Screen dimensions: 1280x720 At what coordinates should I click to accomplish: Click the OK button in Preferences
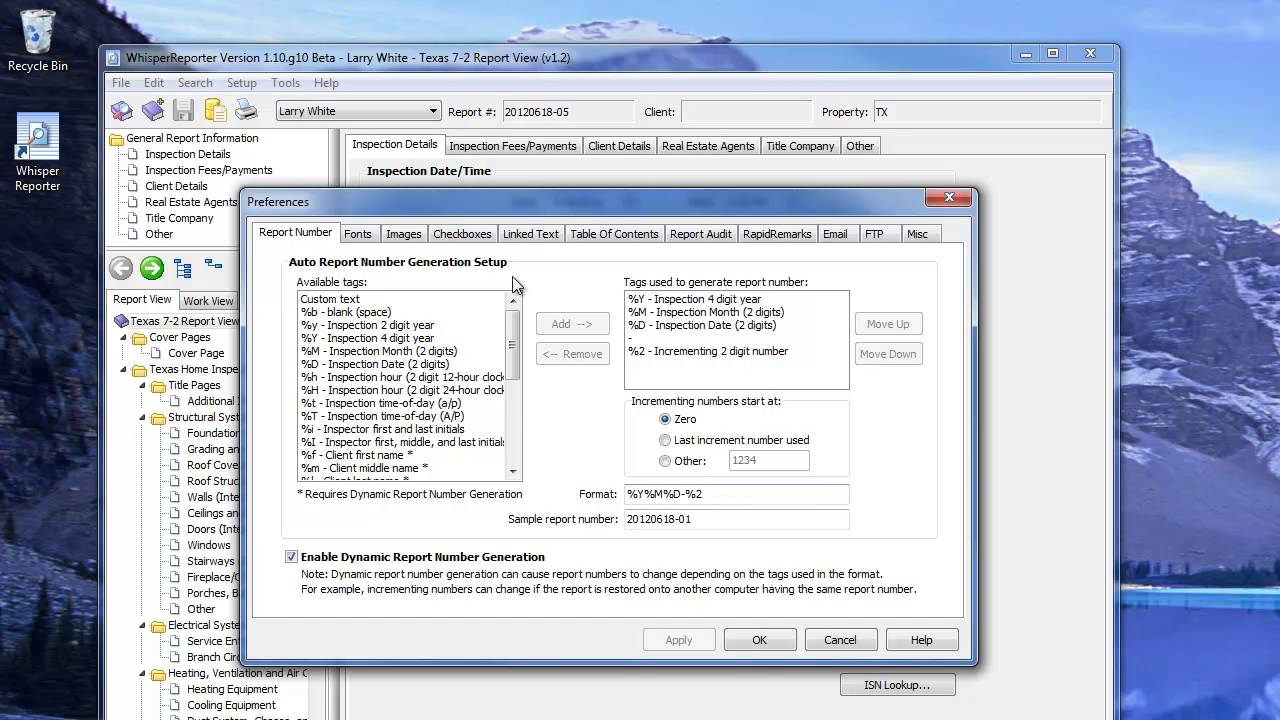tap(760, 640)
